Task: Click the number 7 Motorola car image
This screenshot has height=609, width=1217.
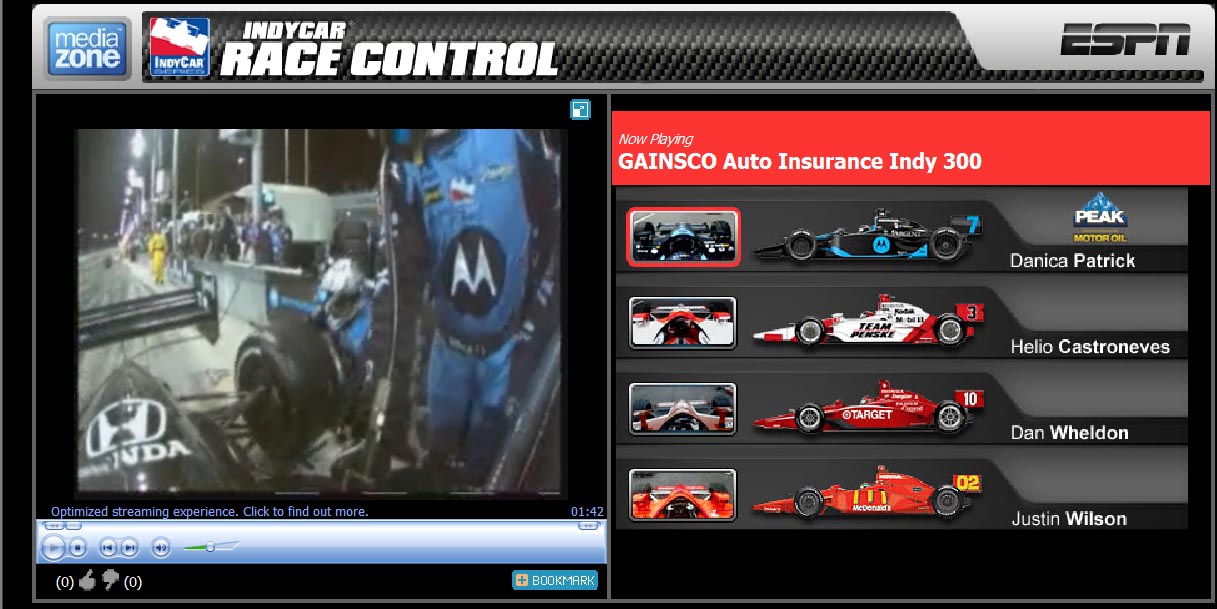Action: (866, 236)
